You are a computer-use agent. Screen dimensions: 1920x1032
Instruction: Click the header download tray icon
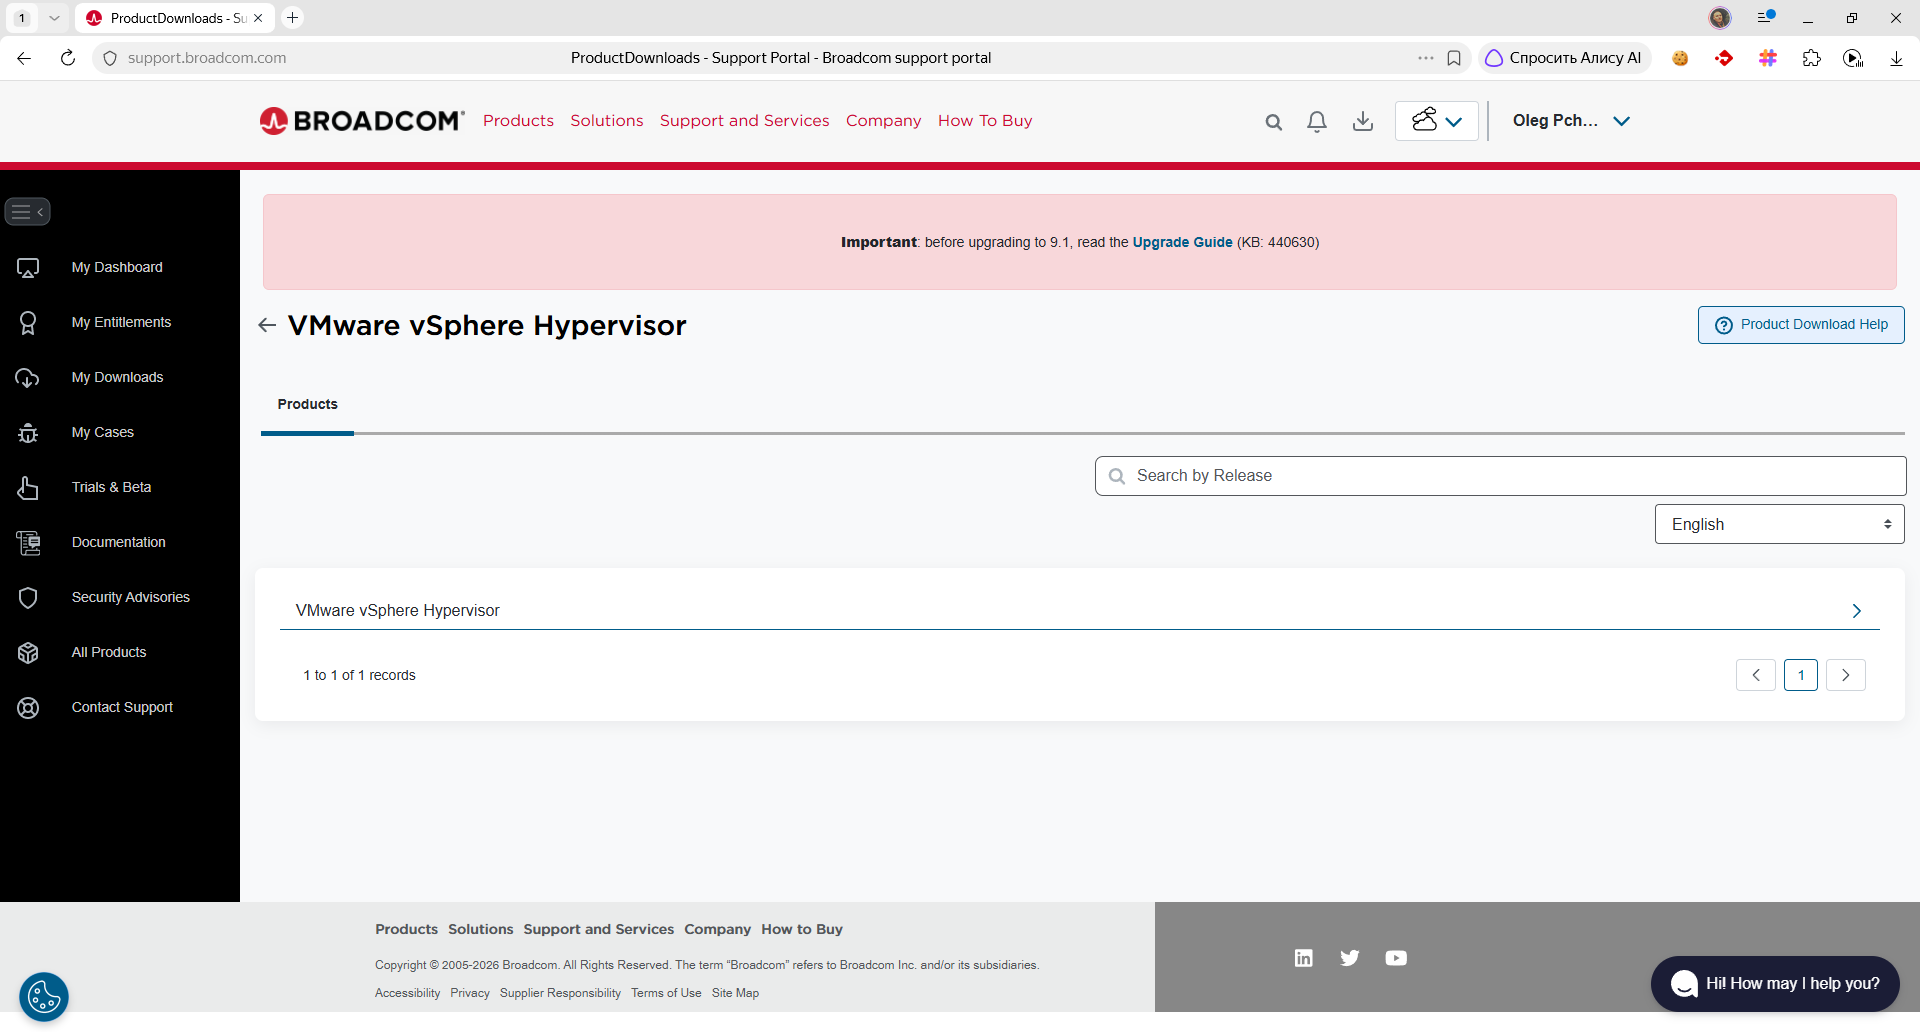(x=1362, y=121)
